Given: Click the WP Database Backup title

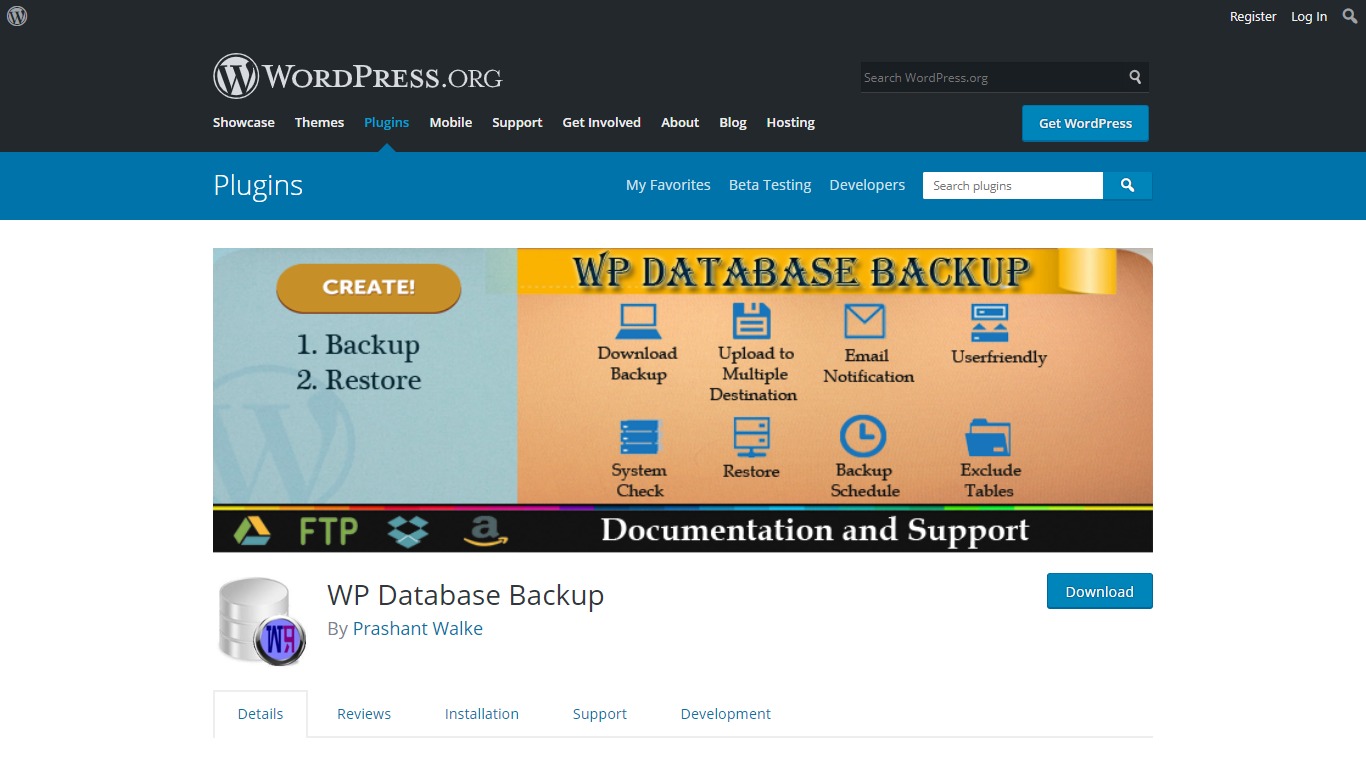Looking at the screenshot, I should pos(466,595).
